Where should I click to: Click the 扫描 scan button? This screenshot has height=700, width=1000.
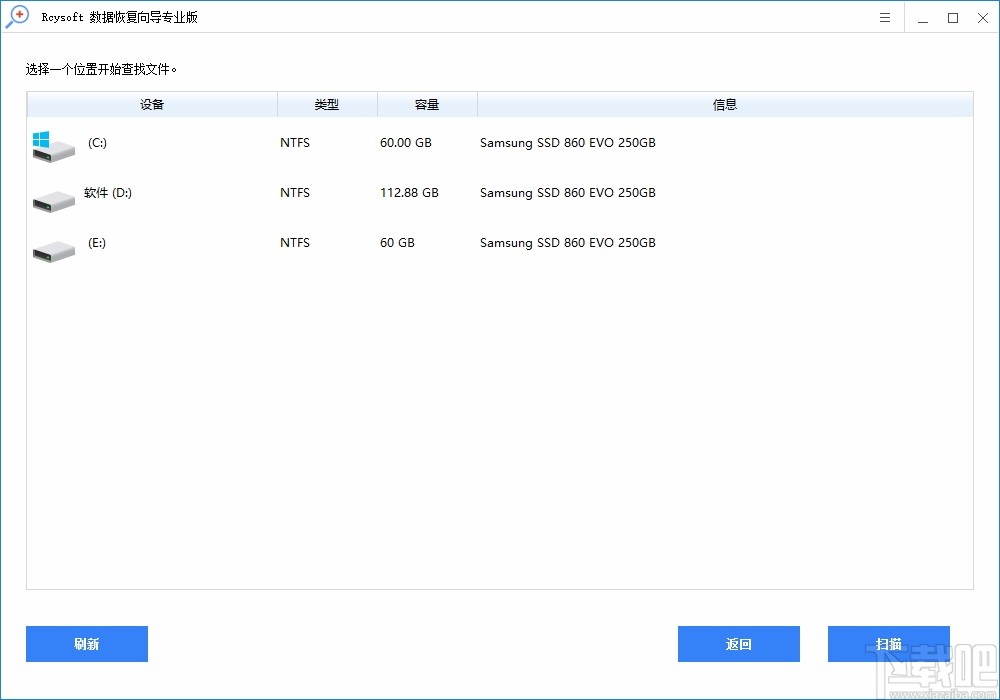(888, 644)
